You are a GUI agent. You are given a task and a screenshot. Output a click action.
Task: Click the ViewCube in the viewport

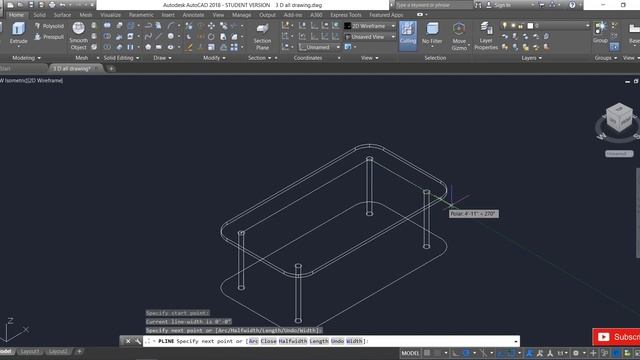tap(619, 118)
